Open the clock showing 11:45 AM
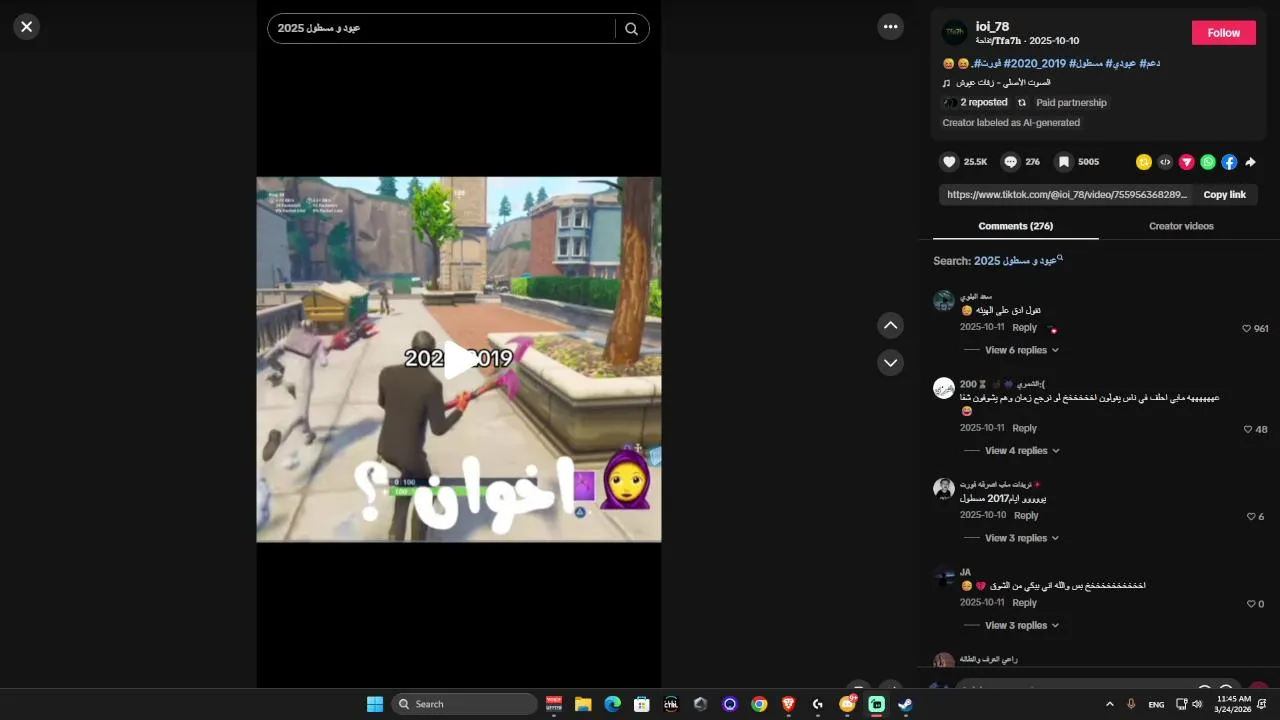 click(x=1233, y=704)
